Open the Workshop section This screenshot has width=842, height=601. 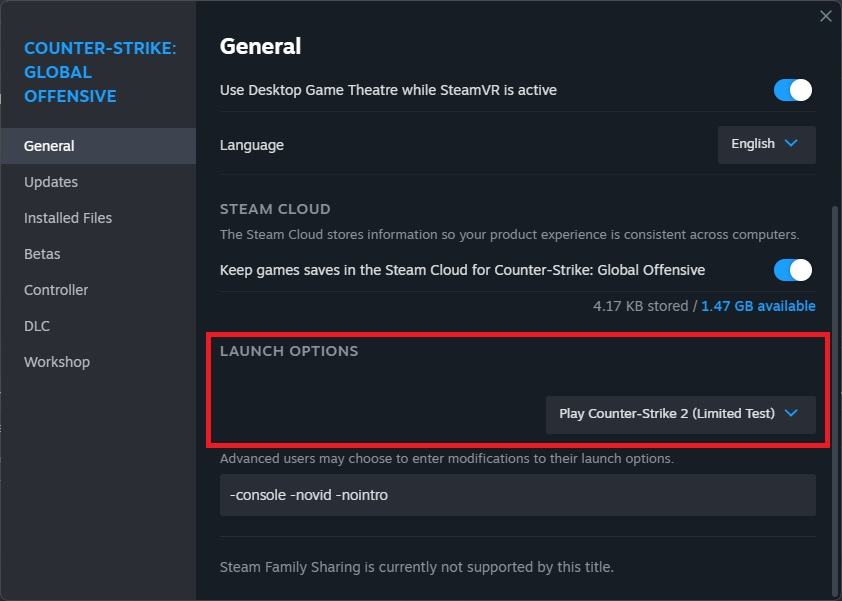coord(98,362)
